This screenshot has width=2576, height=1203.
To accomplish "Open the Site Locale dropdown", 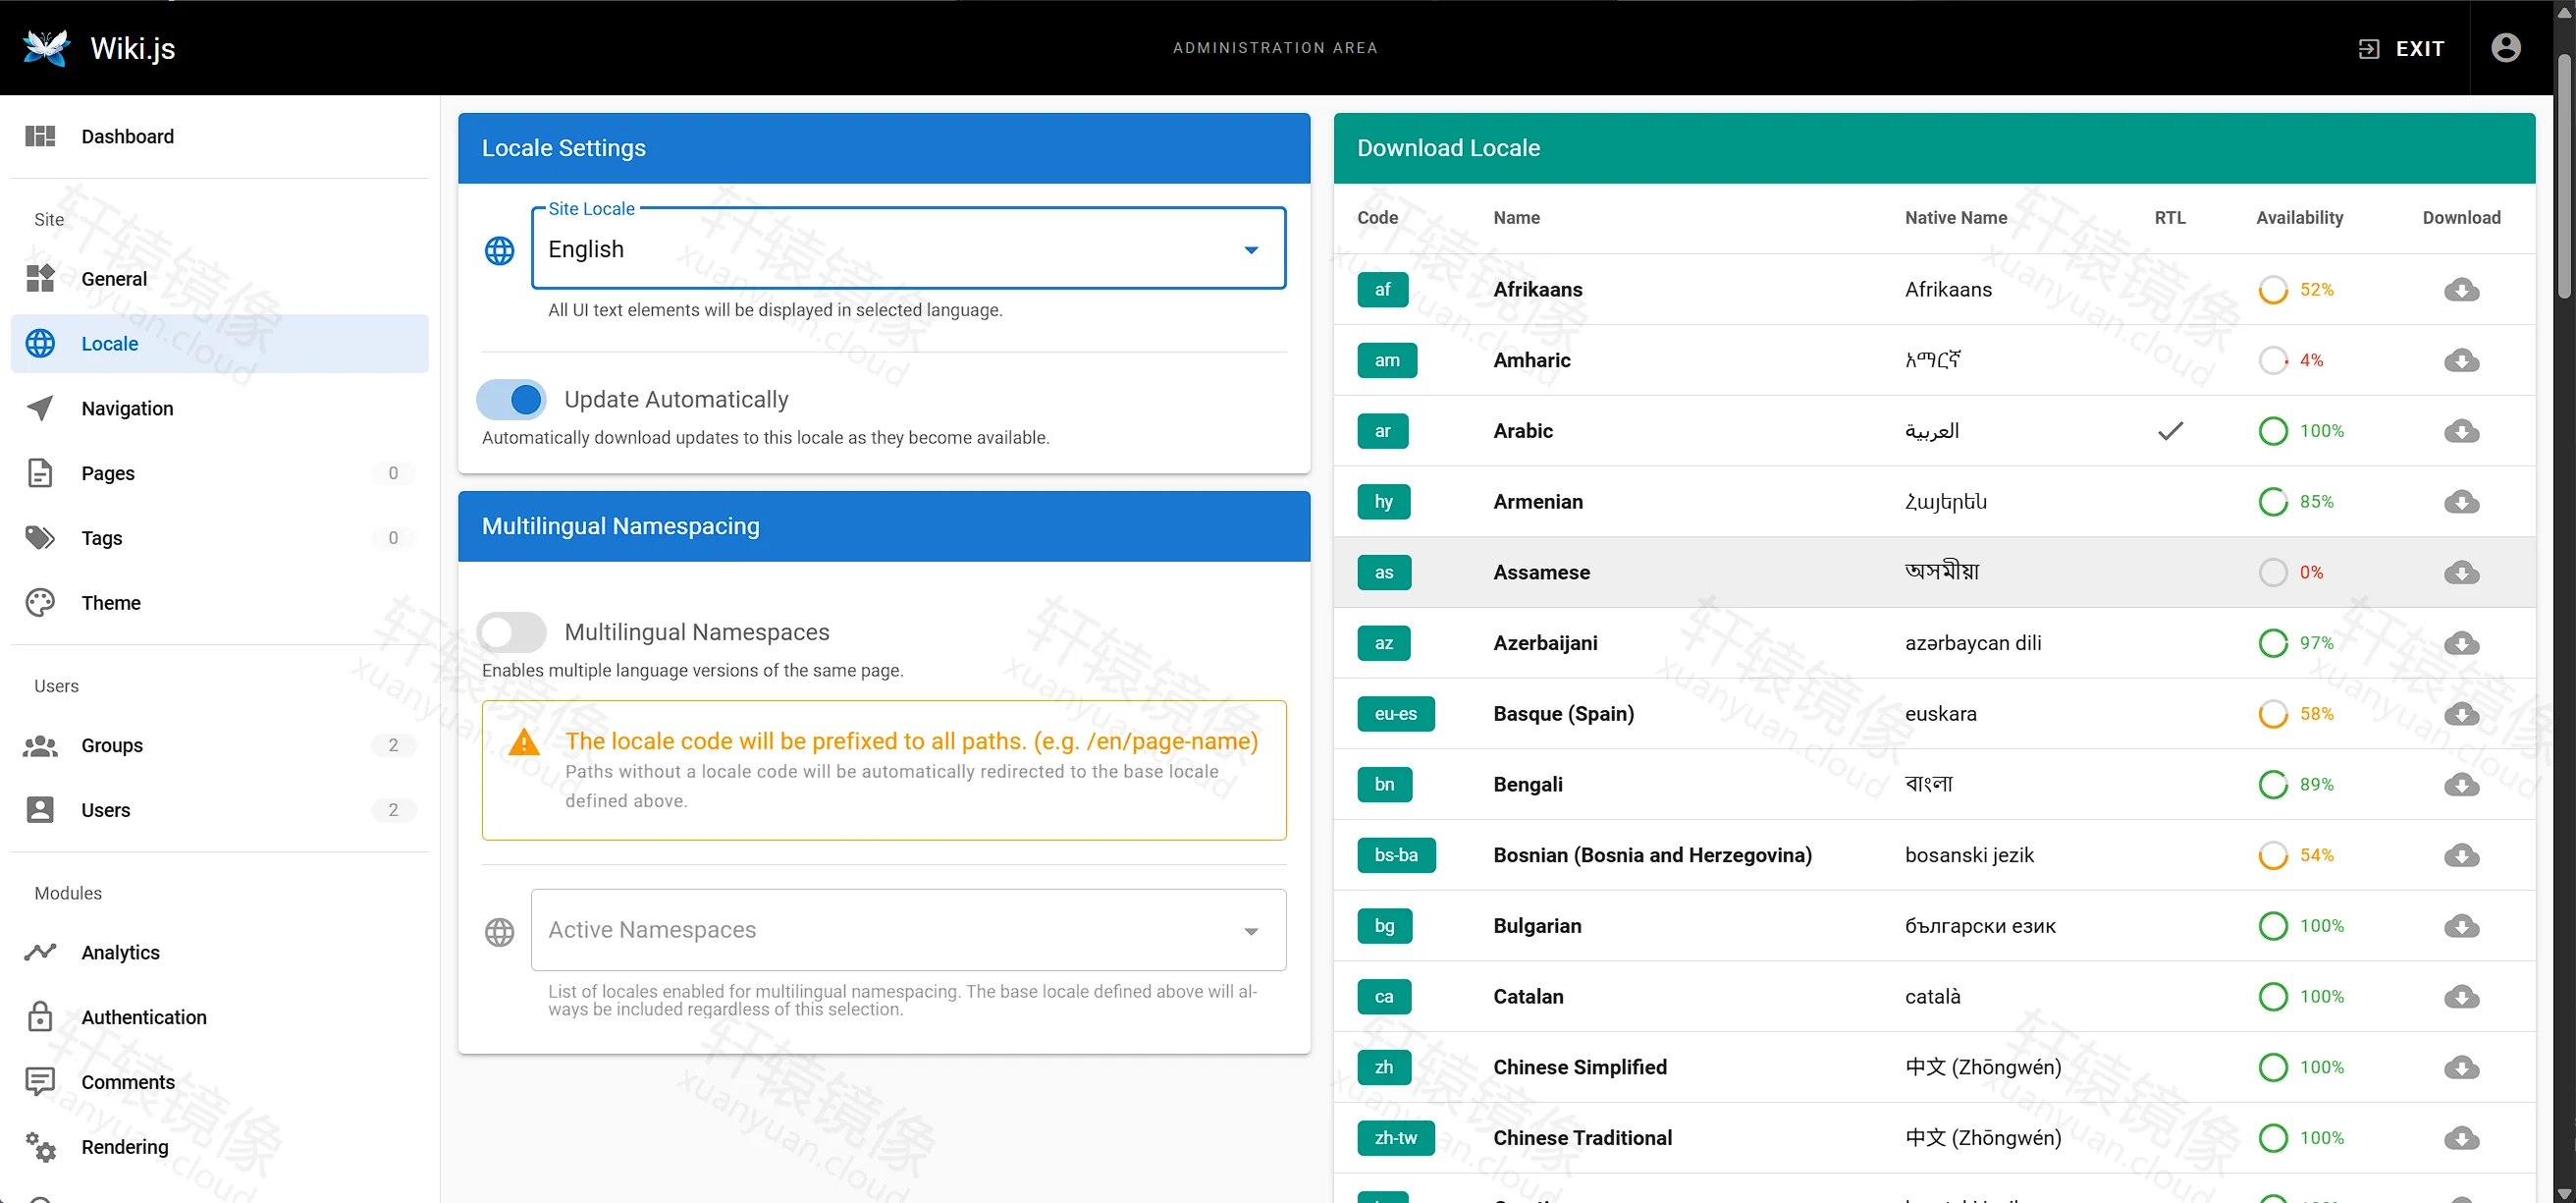I will (x=908, y=249).
